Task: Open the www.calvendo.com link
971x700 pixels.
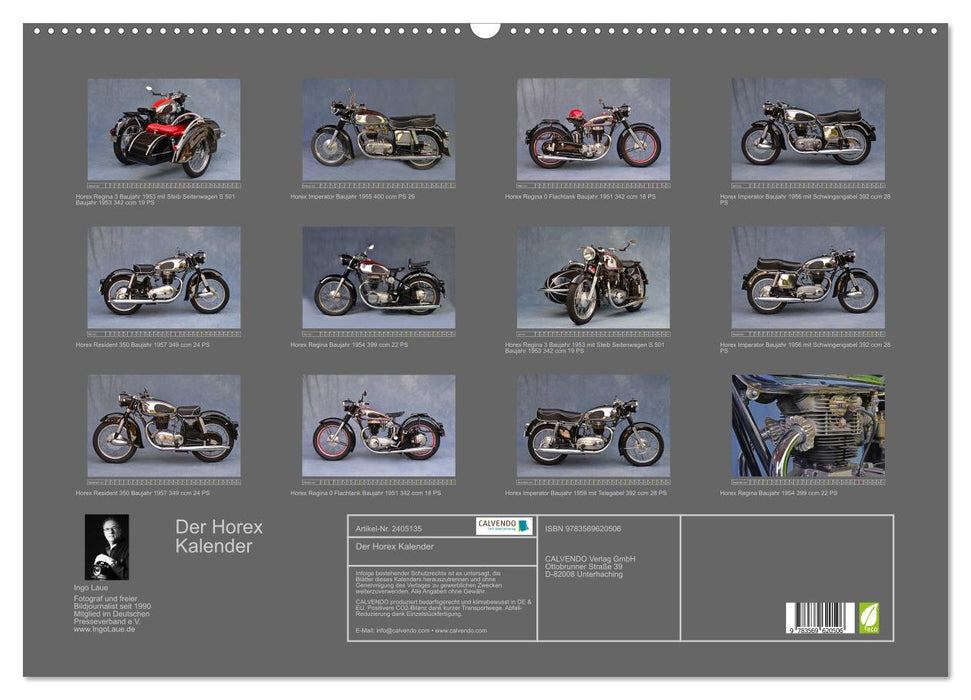Action: (461, 631)
